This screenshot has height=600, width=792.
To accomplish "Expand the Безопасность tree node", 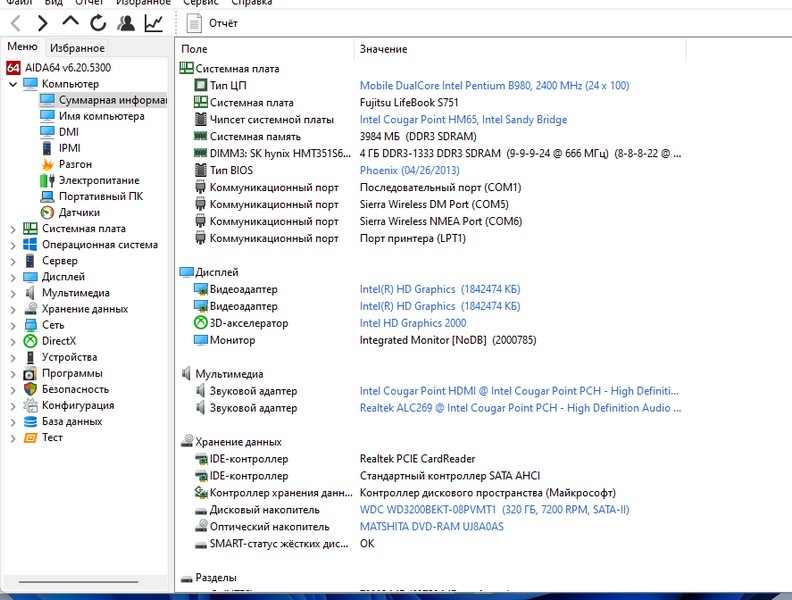I will click(13, 389).
